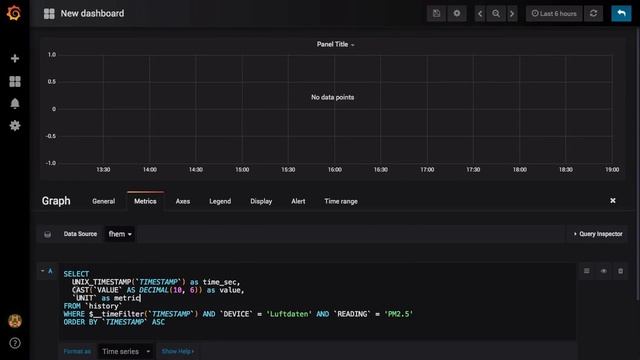Click the Format as label
This screenshot has width=640, height=360.
pyautogui.click(x=77, y=351)
